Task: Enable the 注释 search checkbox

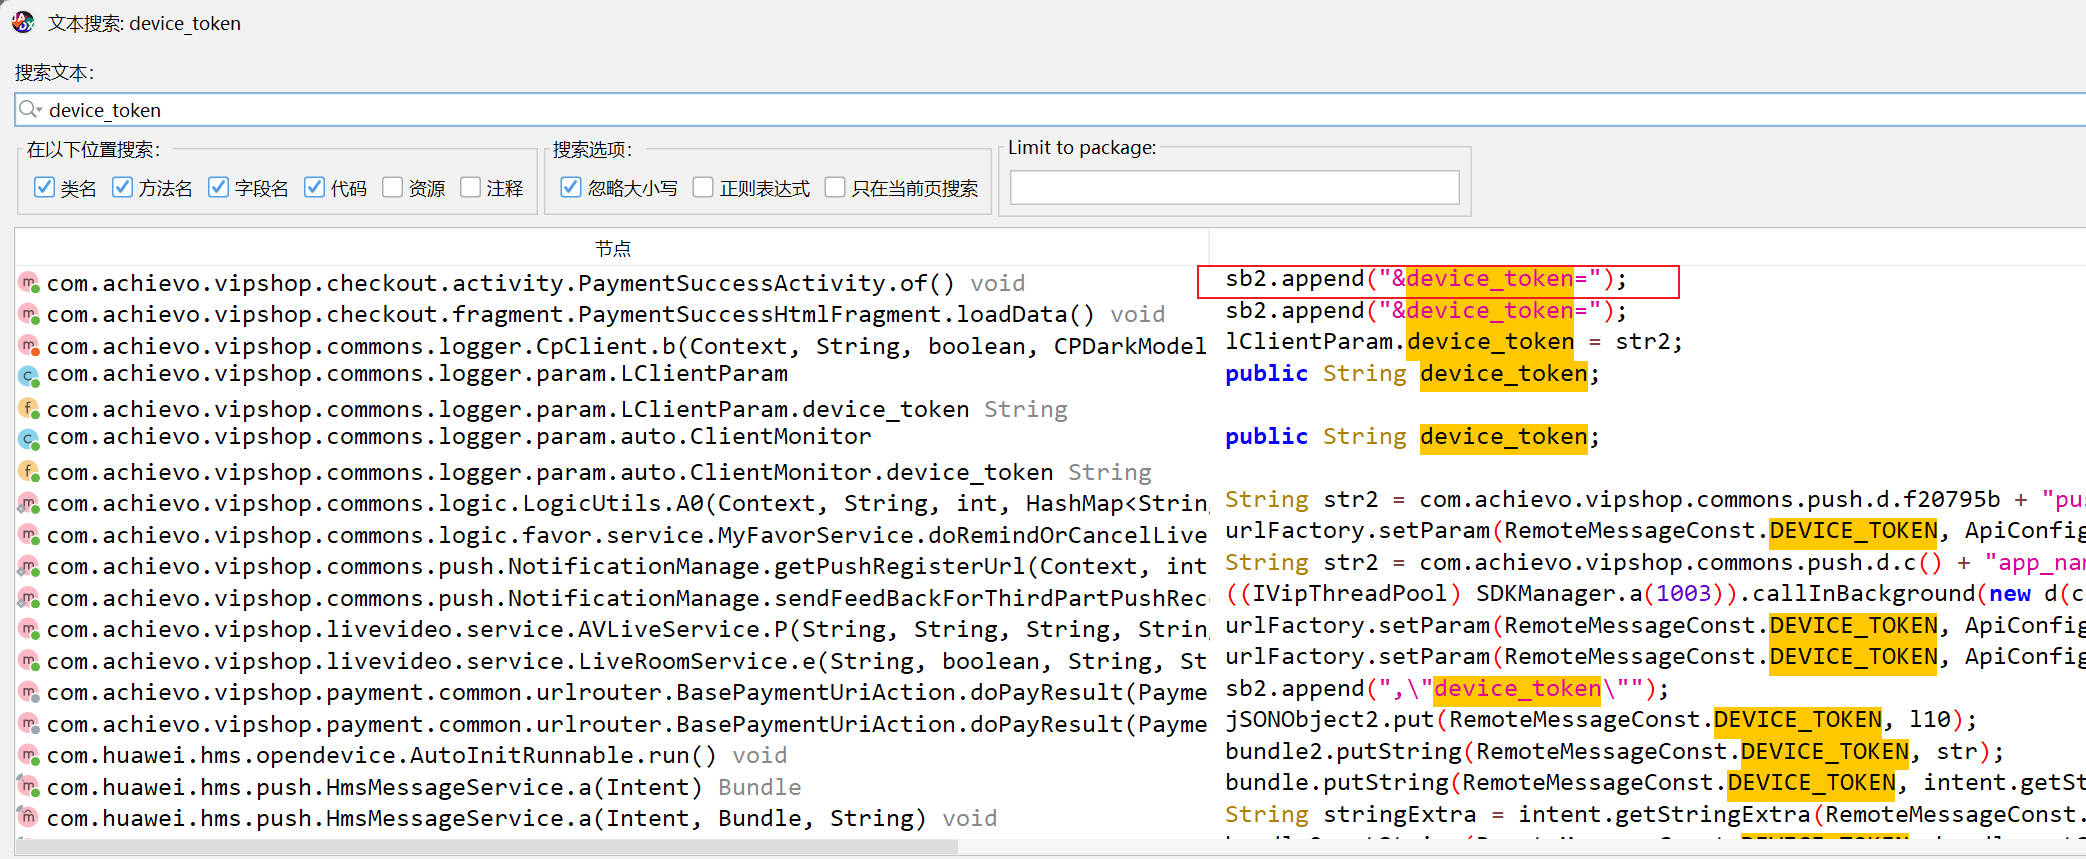Action: pos(470,187)
